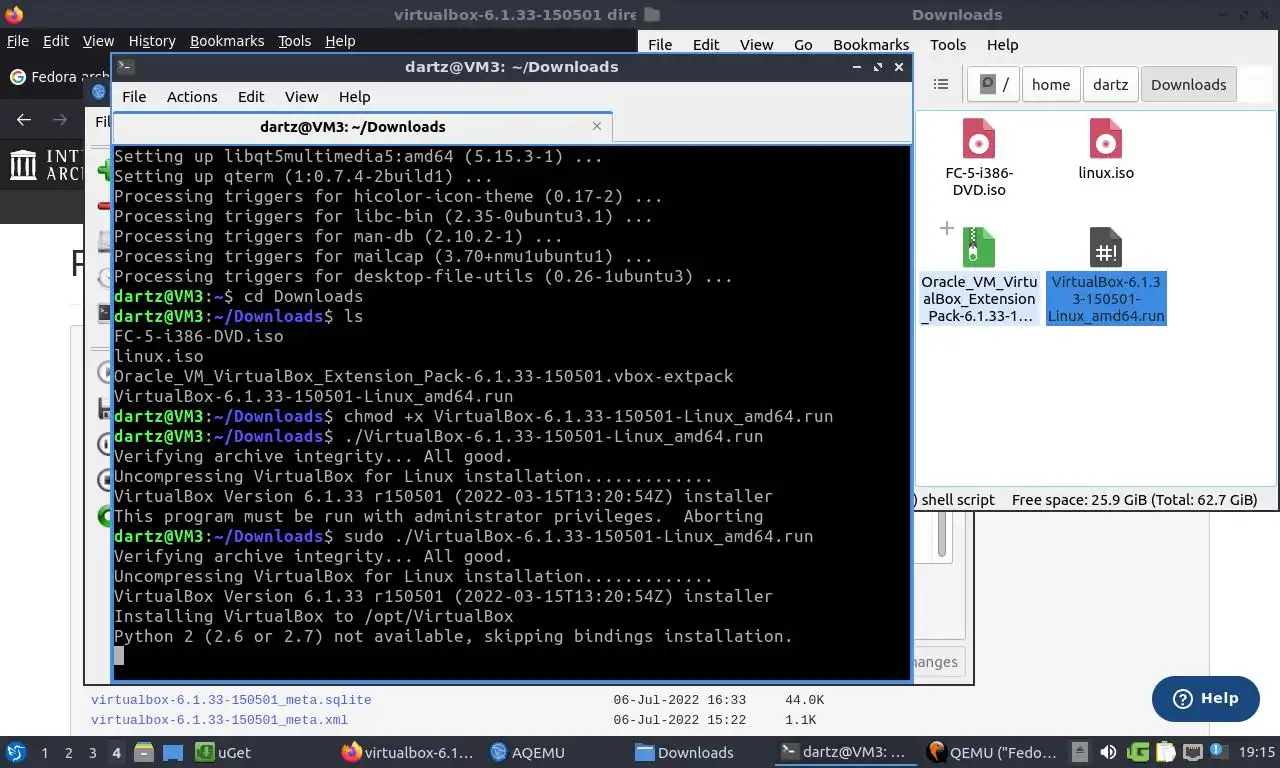Close the dartz@VM3 terminal tab
Image resolution: width=1280 pixels, height=768 pixels.
(x=597, y=126)
